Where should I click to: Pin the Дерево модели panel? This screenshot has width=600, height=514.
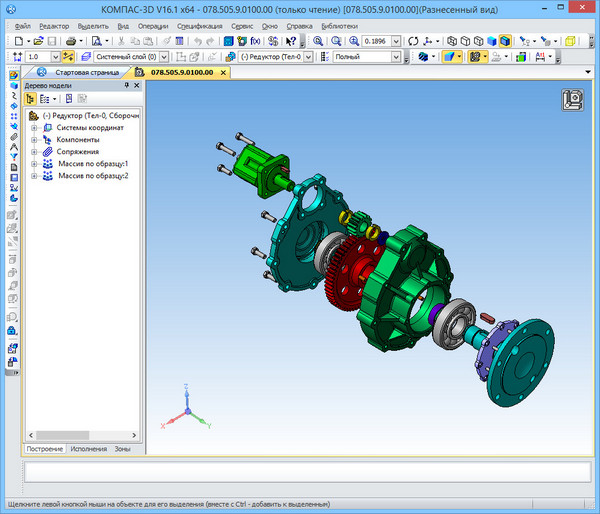click(126, 86)
